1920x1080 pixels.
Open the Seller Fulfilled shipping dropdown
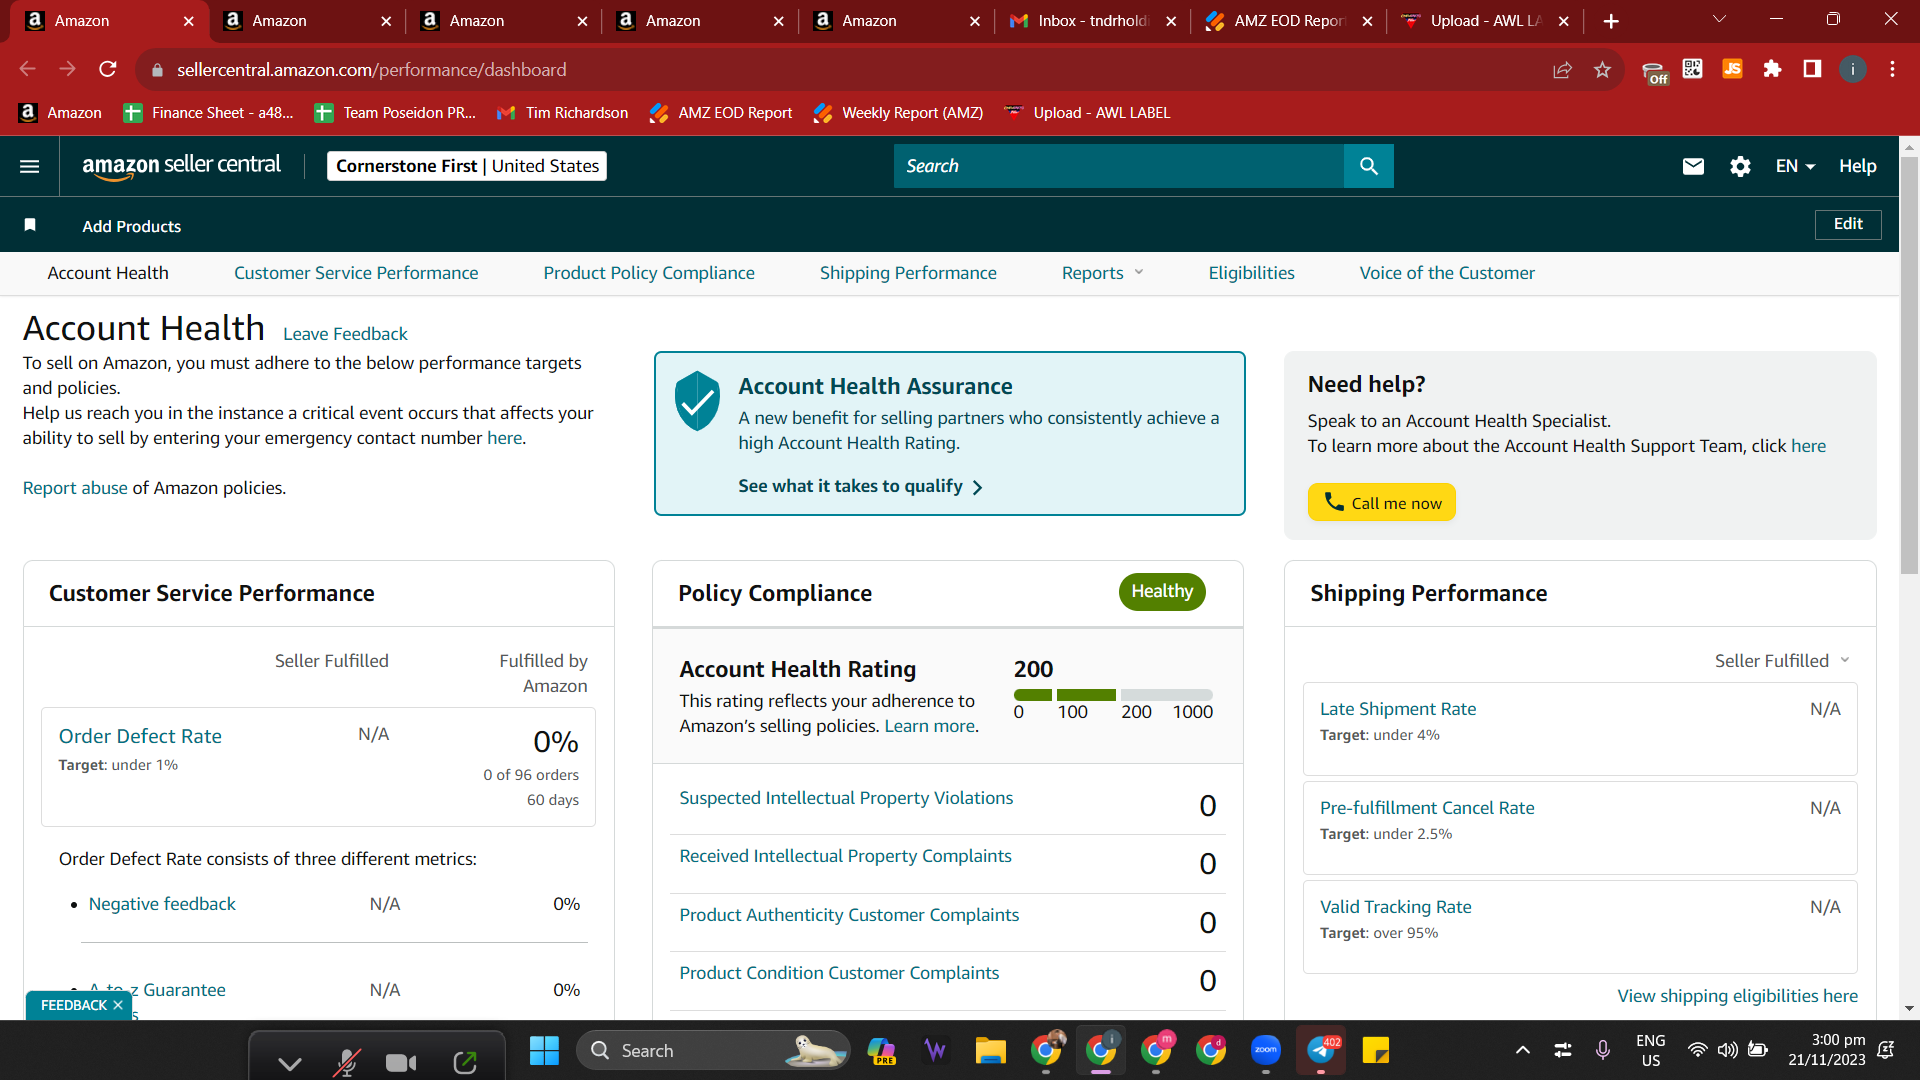point(1782,661)
